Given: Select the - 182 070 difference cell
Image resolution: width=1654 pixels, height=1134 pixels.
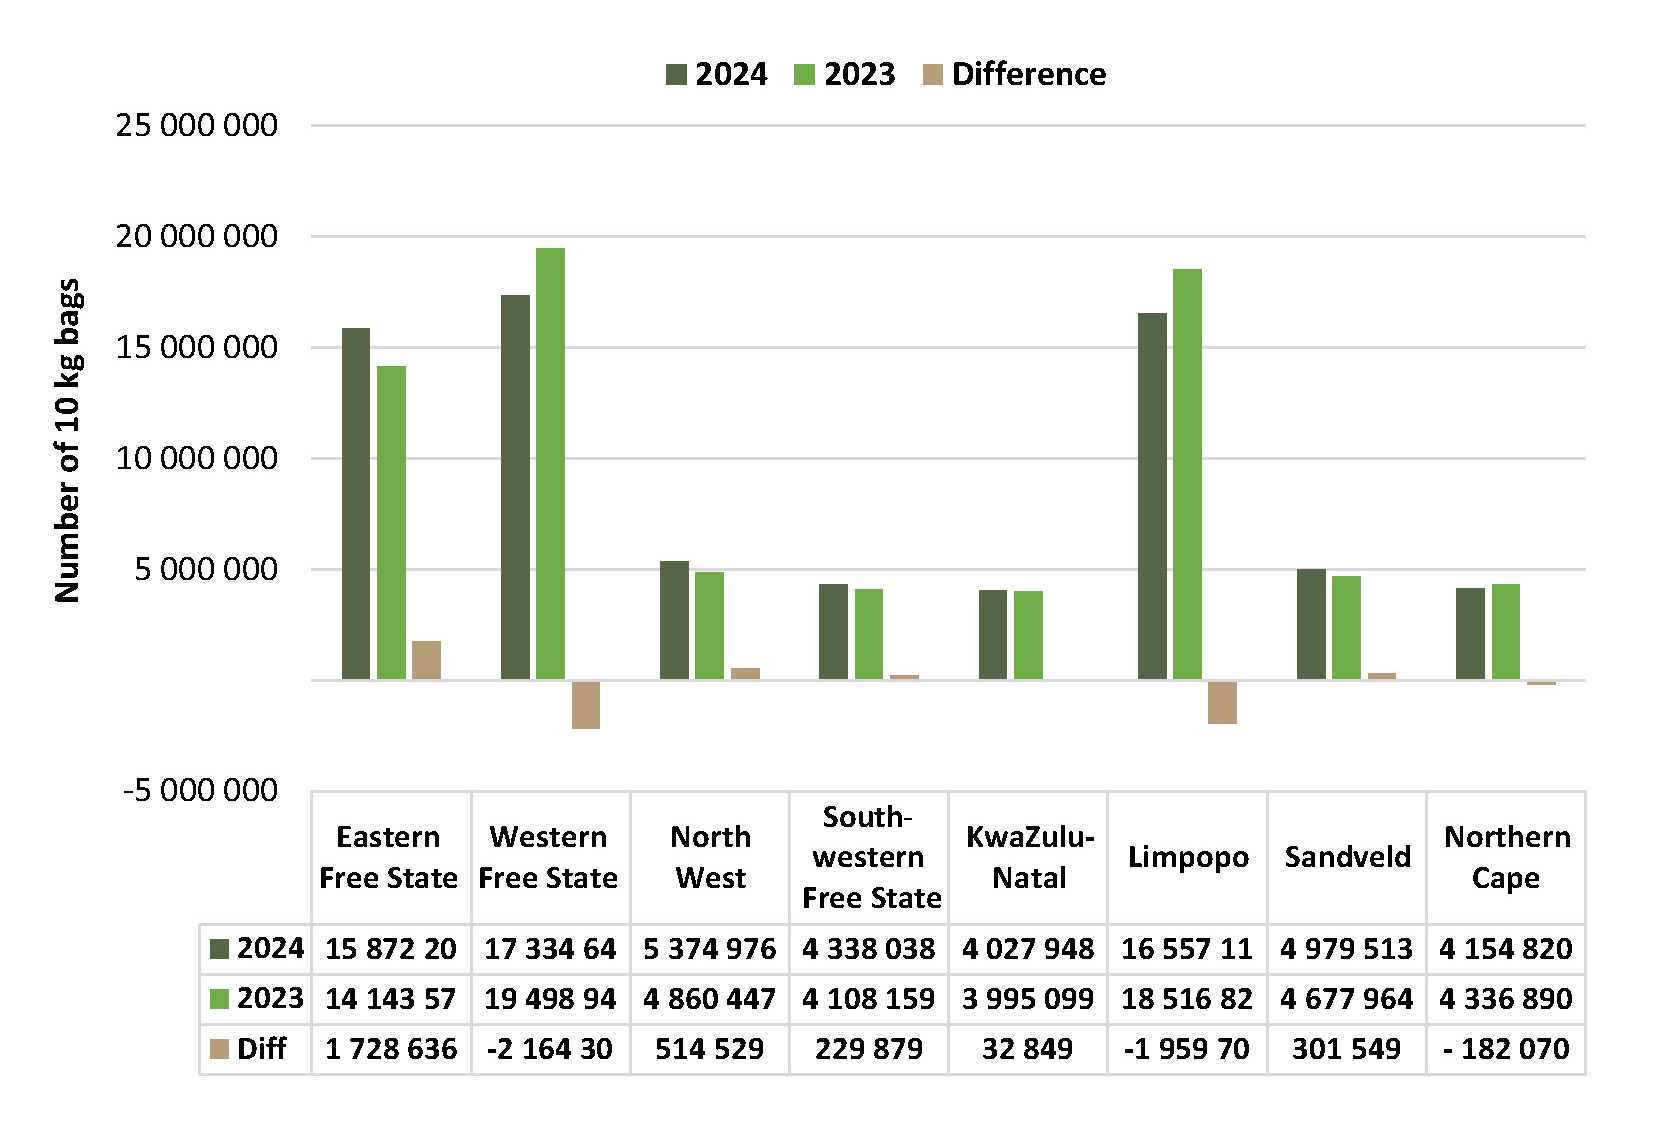Looking at the screenshot, I should (x=1507, y=1049).
